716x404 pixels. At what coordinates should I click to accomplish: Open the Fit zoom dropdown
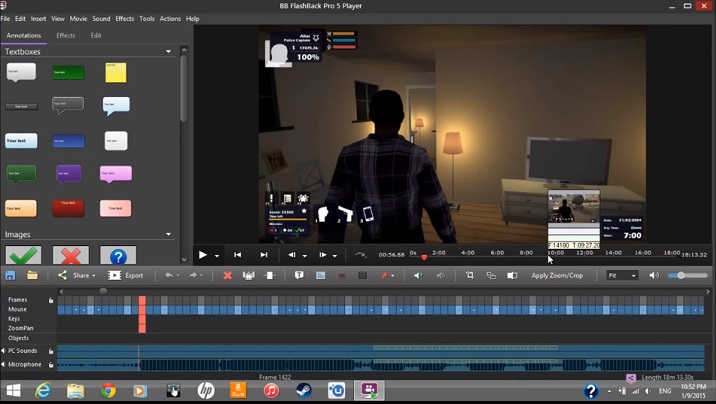622,275
